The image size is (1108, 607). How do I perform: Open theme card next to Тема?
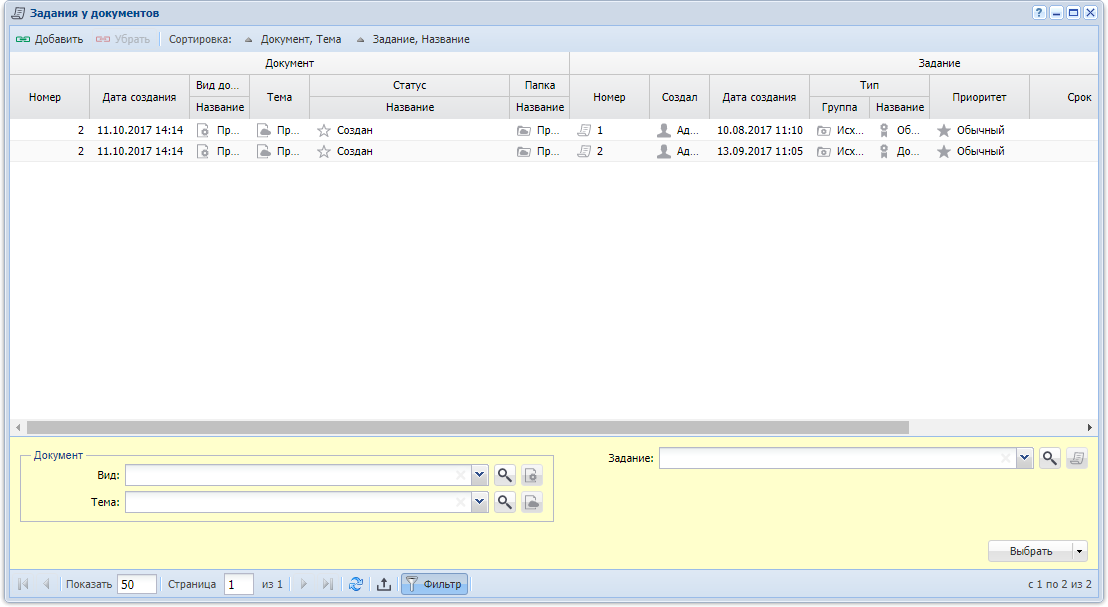click(531, 502)
